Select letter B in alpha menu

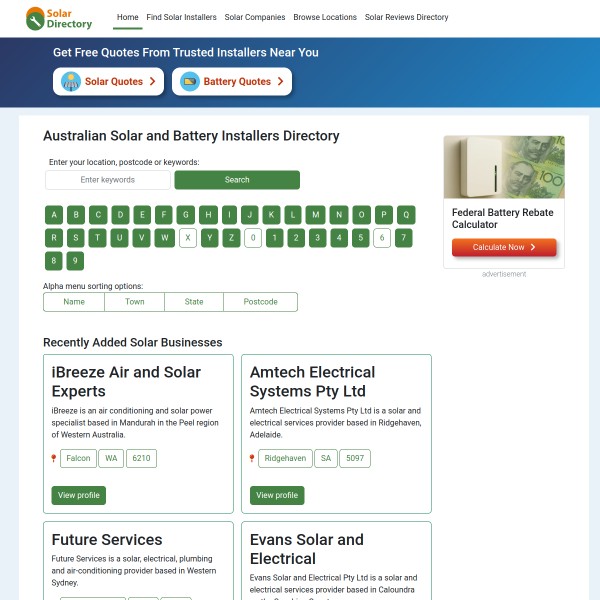76,215
